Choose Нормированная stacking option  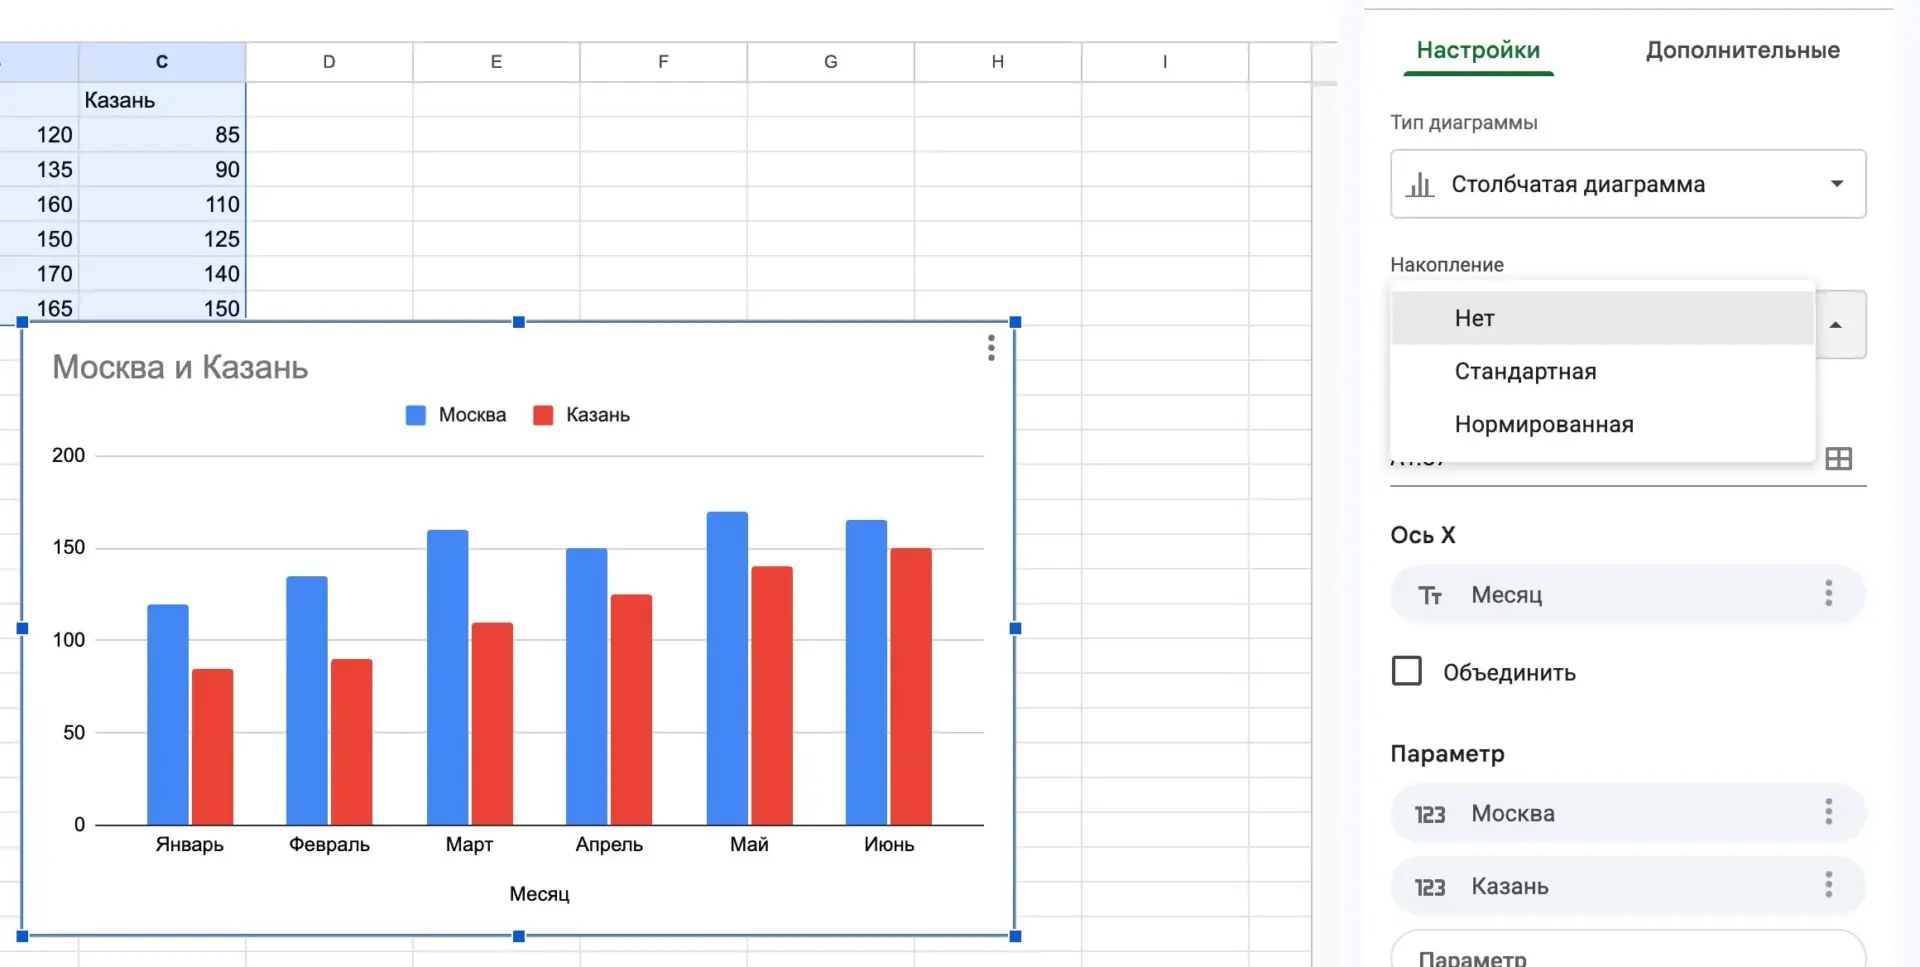pos(1602,424)
